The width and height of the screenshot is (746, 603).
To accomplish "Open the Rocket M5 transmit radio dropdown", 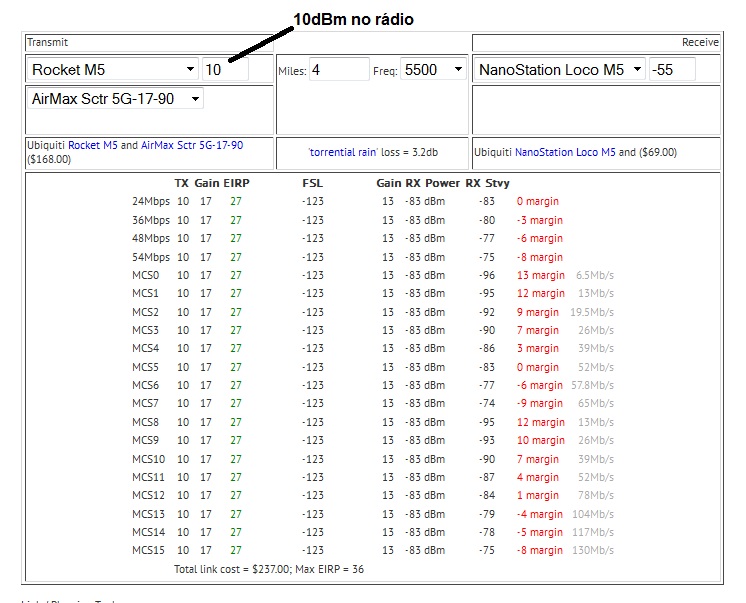I will coord(113,69).
